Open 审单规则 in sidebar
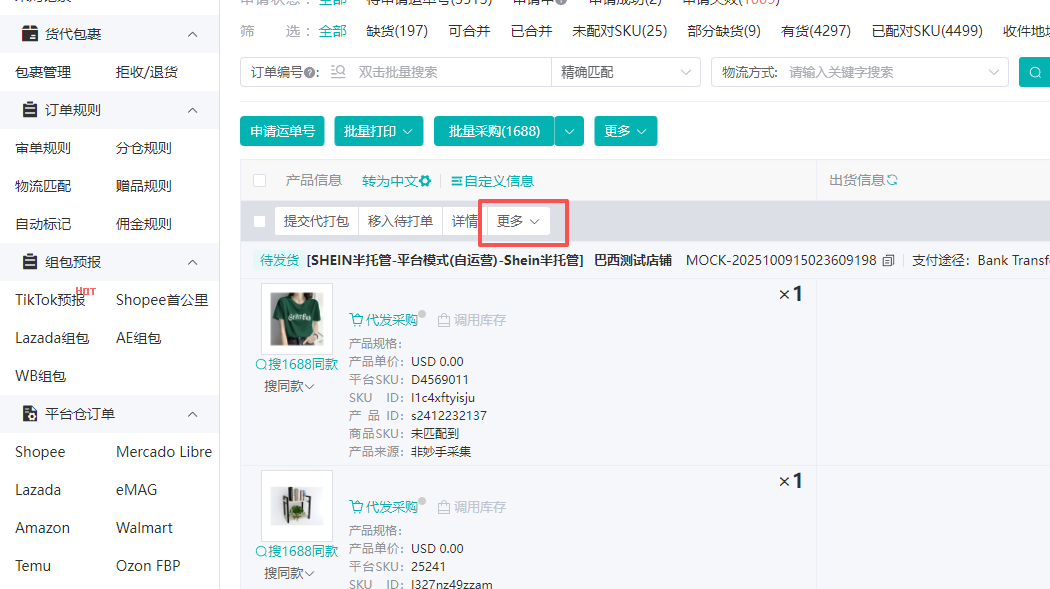 pyautogui.click(x=43, y=148)
